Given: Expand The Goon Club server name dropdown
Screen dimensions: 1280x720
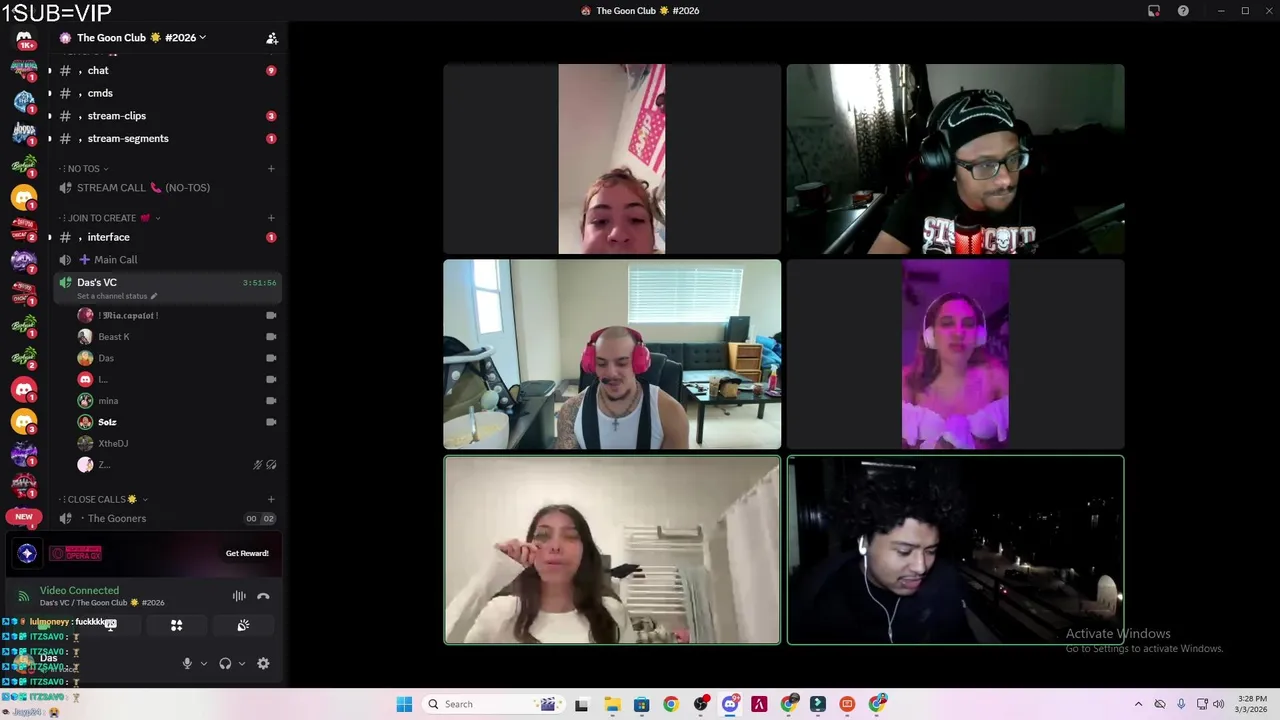Looking at the screenshot, I should [x=140, y=38].
